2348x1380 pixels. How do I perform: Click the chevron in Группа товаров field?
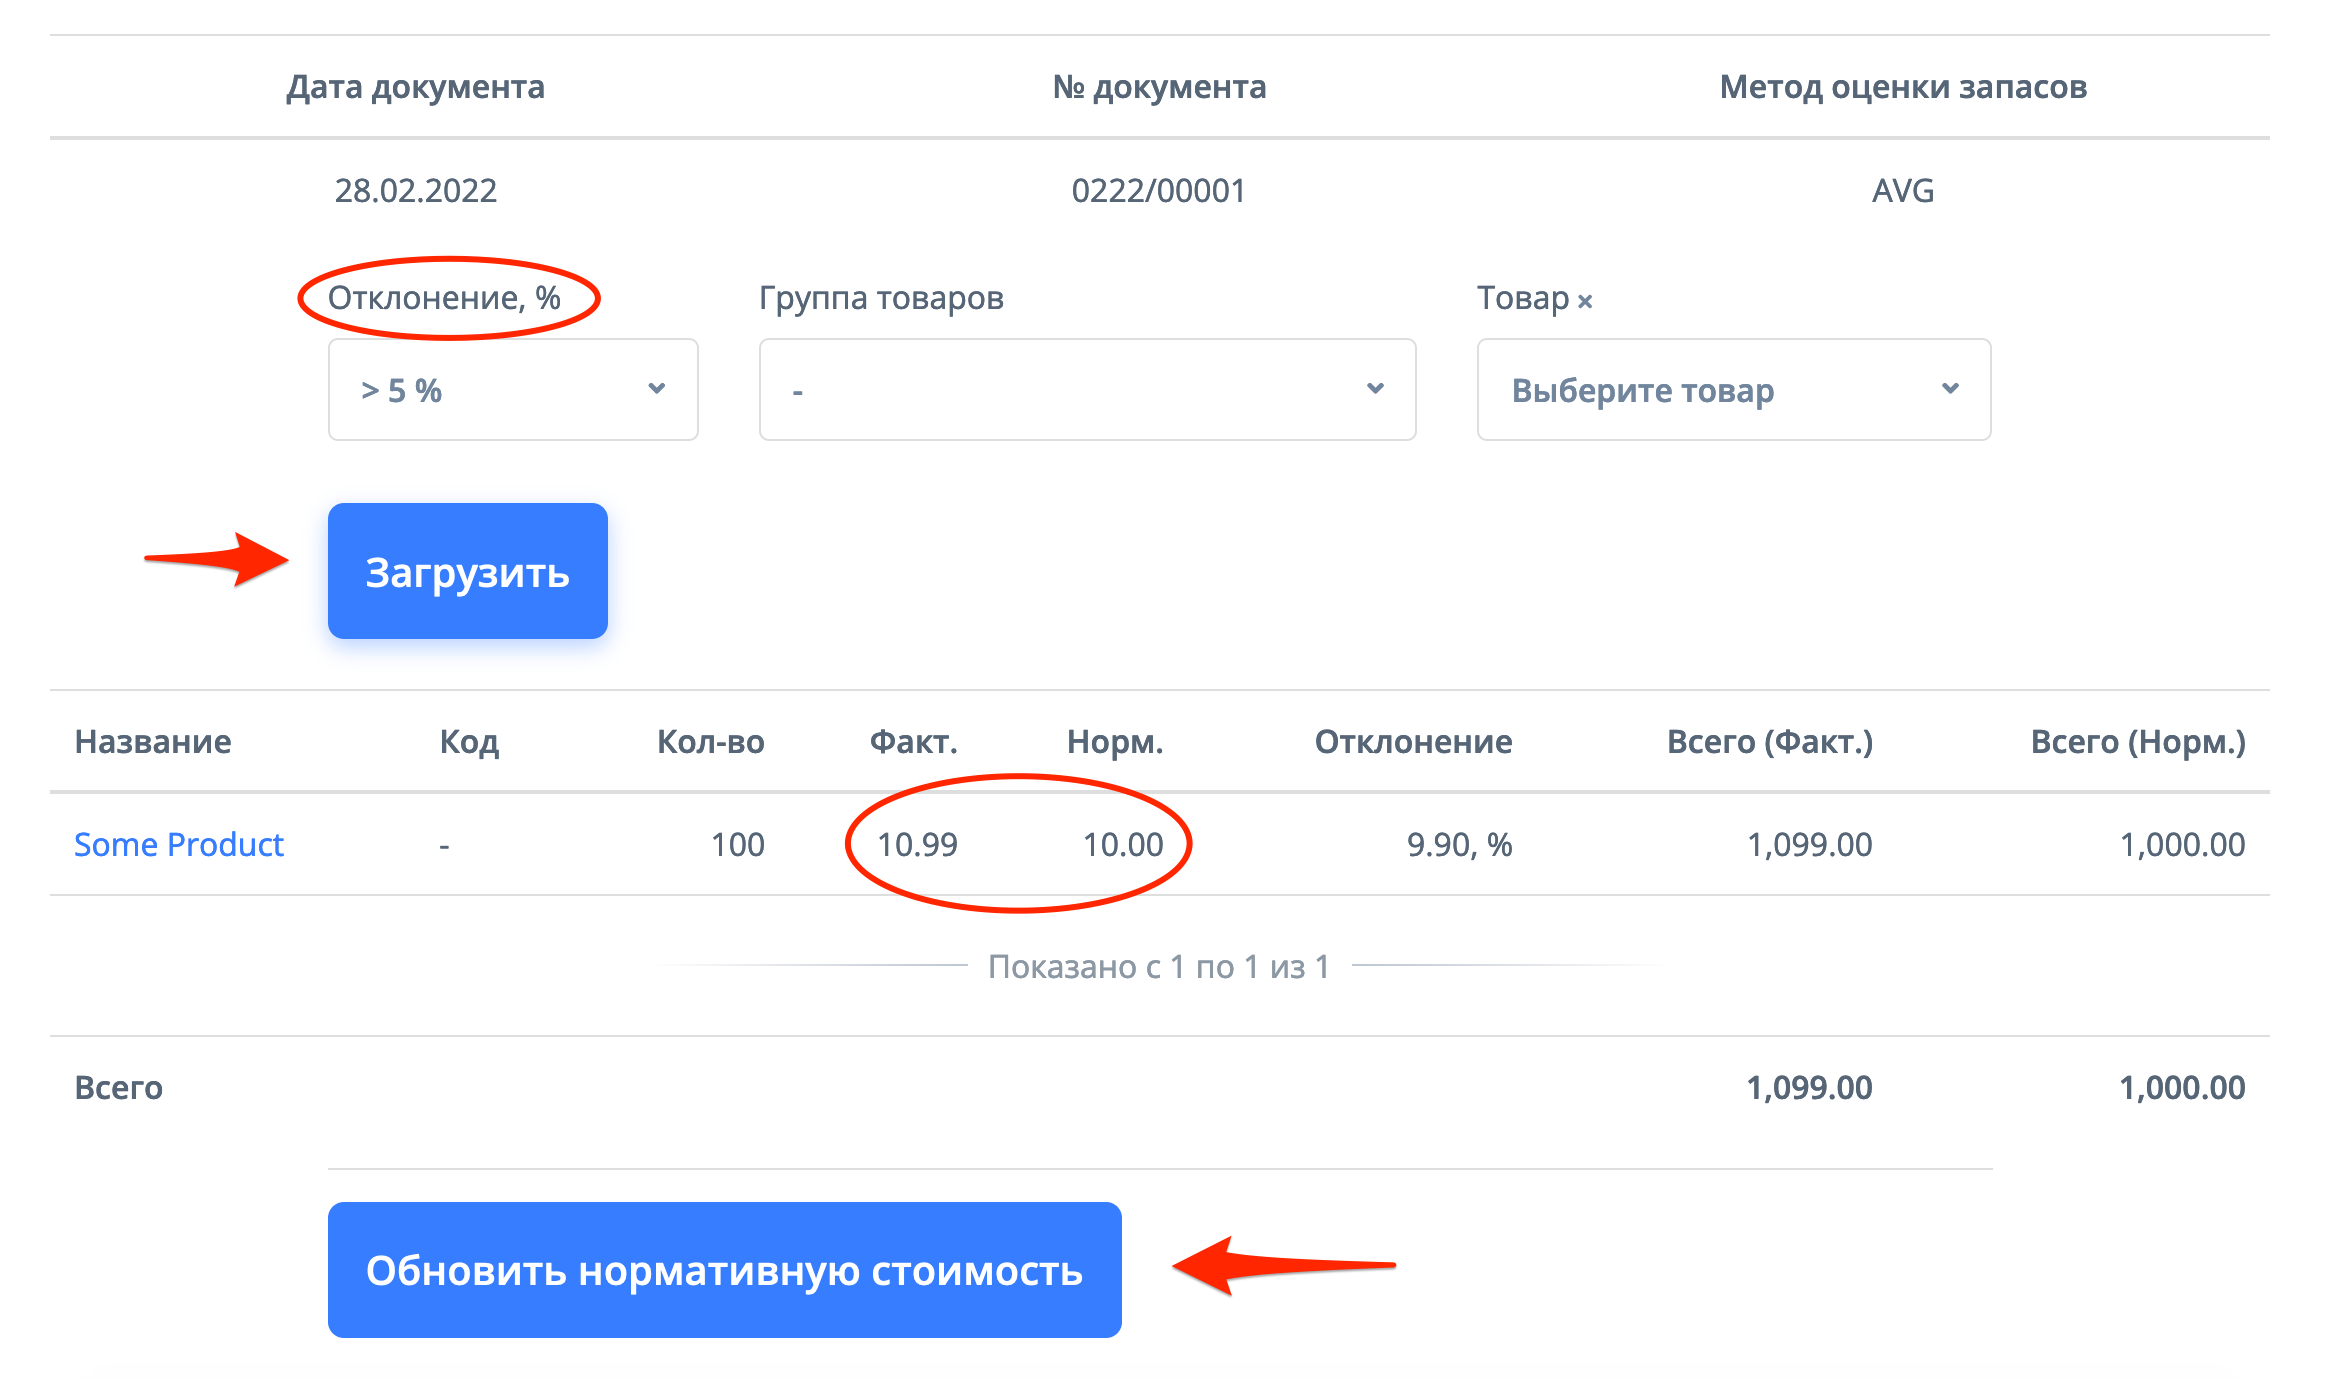(x=1375, y=389)
